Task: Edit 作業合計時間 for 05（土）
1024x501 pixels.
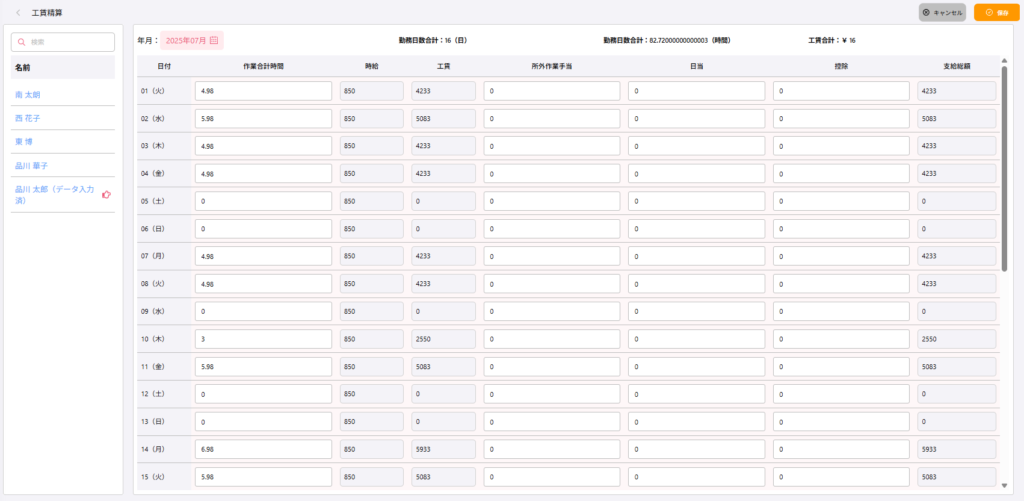Action: point(263,201)
